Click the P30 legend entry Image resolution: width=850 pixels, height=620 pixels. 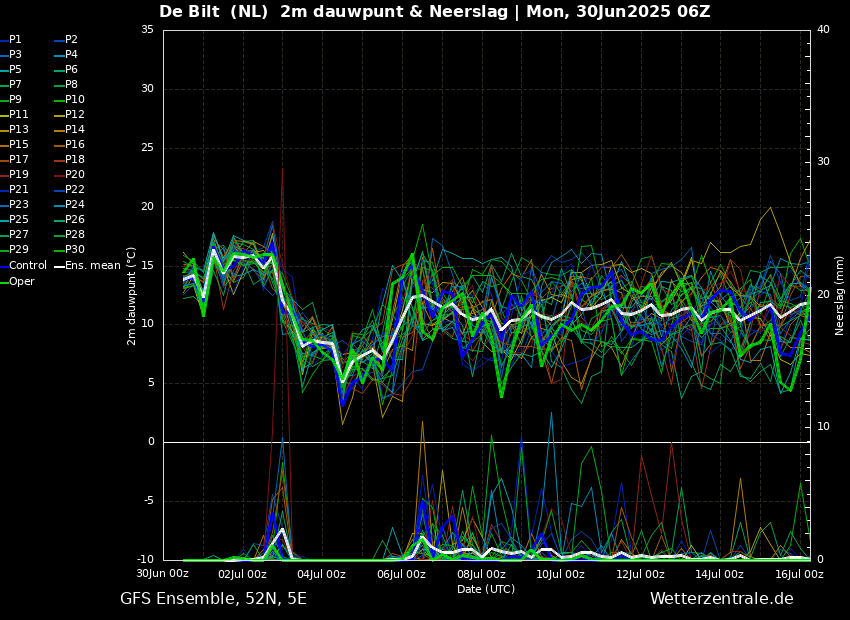point(70,250)
